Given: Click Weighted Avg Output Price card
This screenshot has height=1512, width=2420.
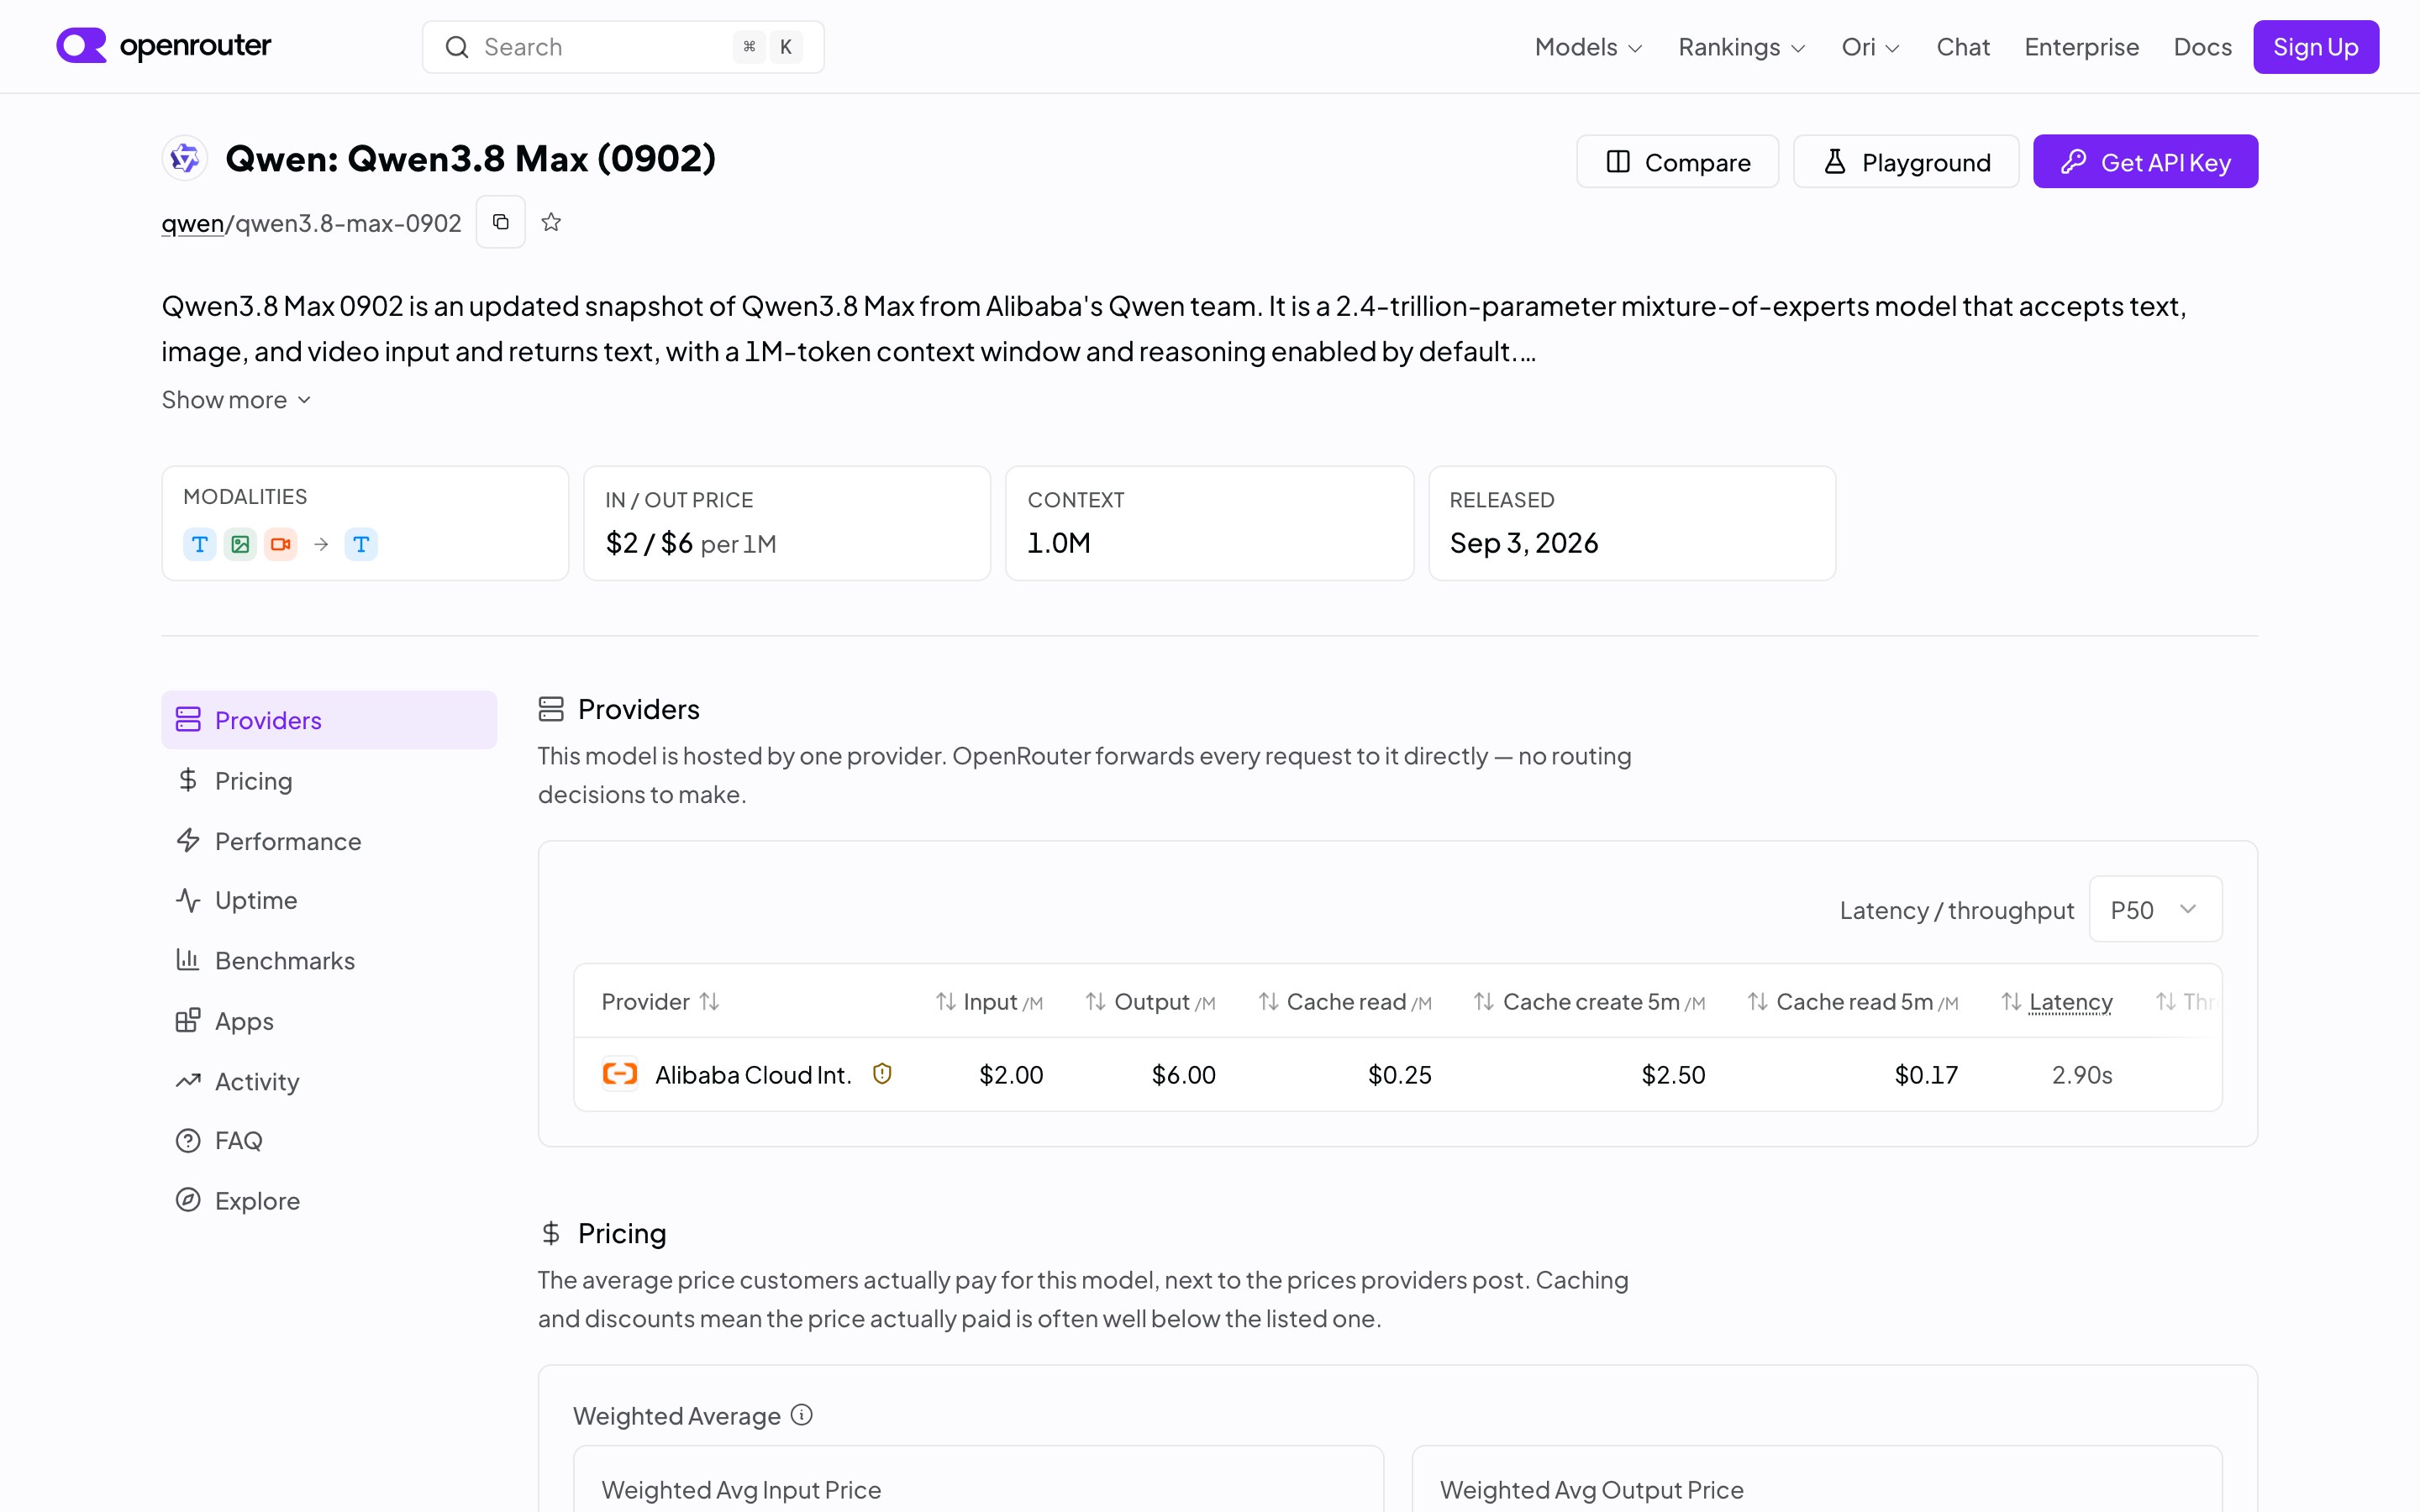Looking at the screenshot, I should pos(1817,1479).
